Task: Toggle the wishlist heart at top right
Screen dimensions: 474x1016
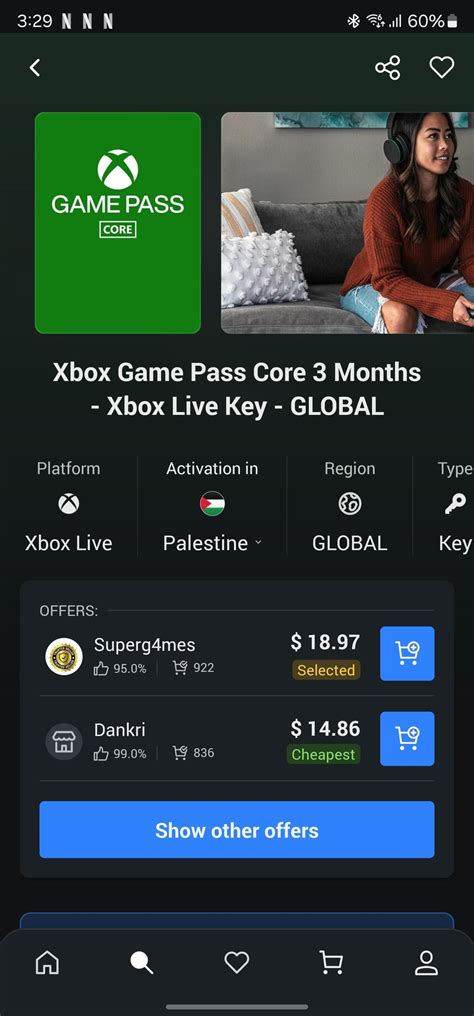Action: point(442,67)
